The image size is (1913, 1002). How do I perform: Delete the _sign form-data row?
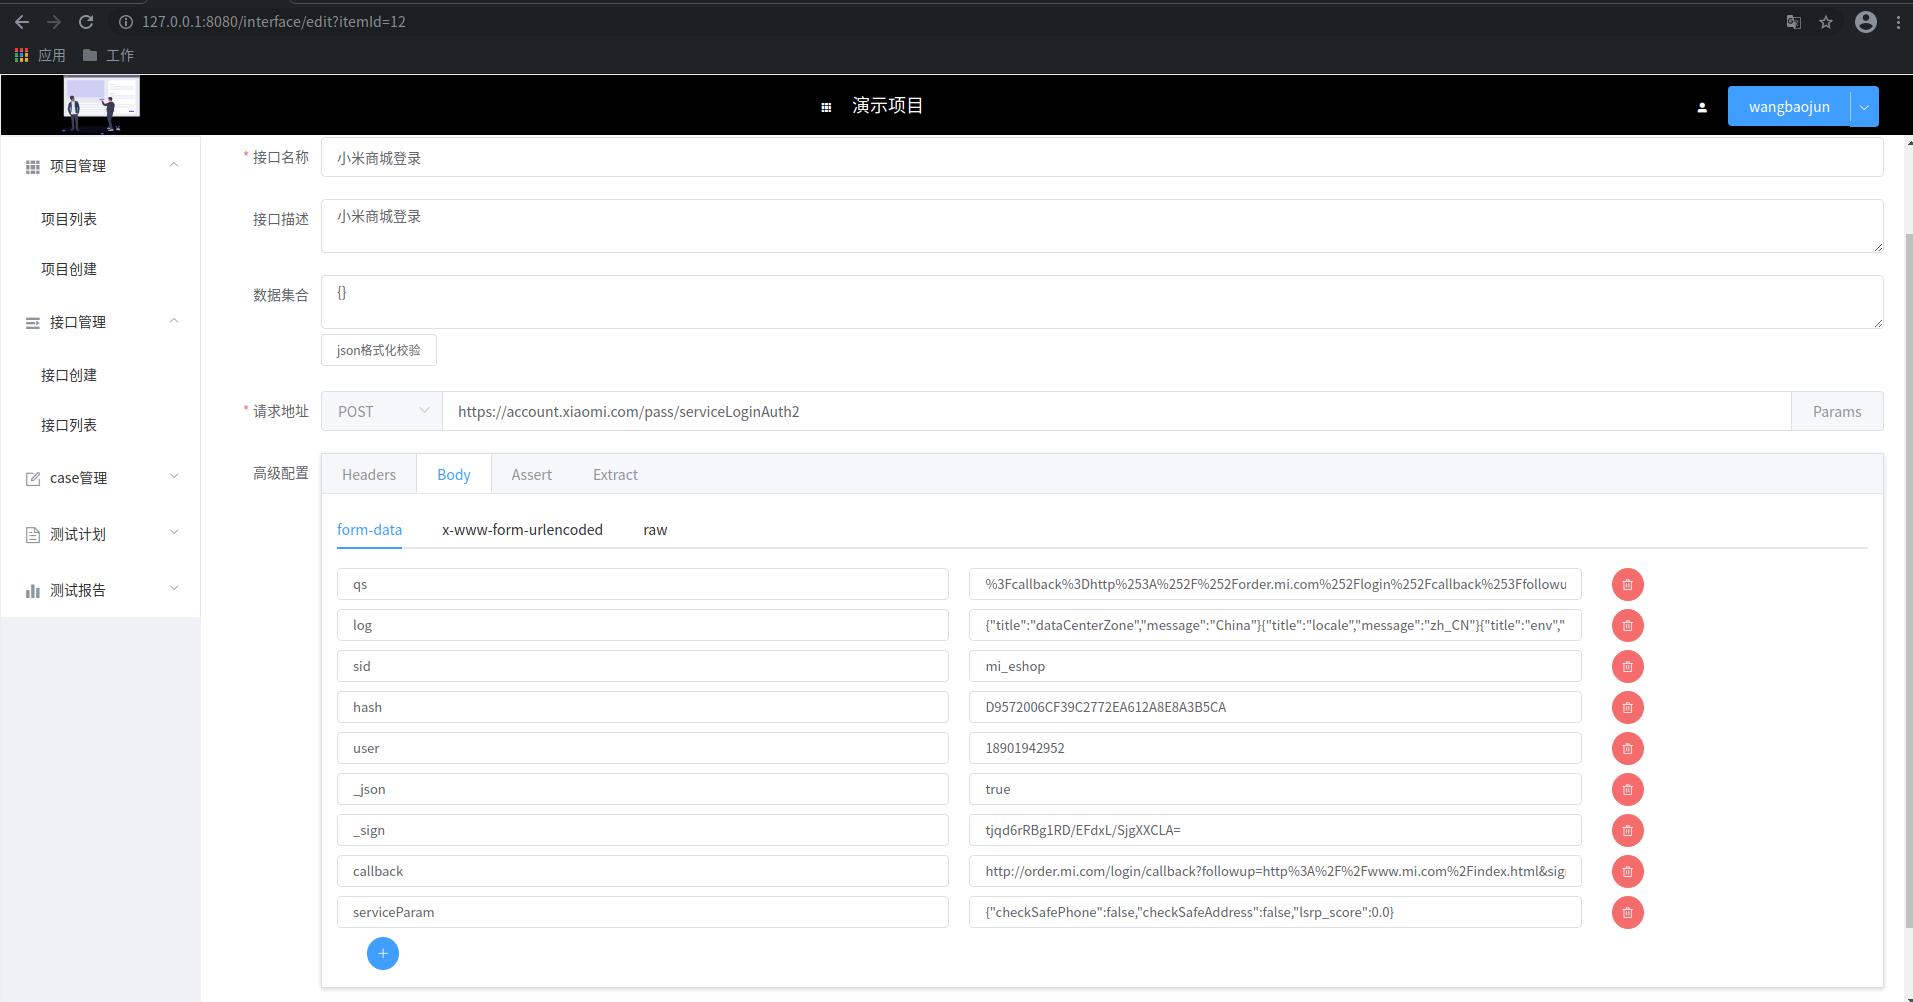[x=1627, y=830]
